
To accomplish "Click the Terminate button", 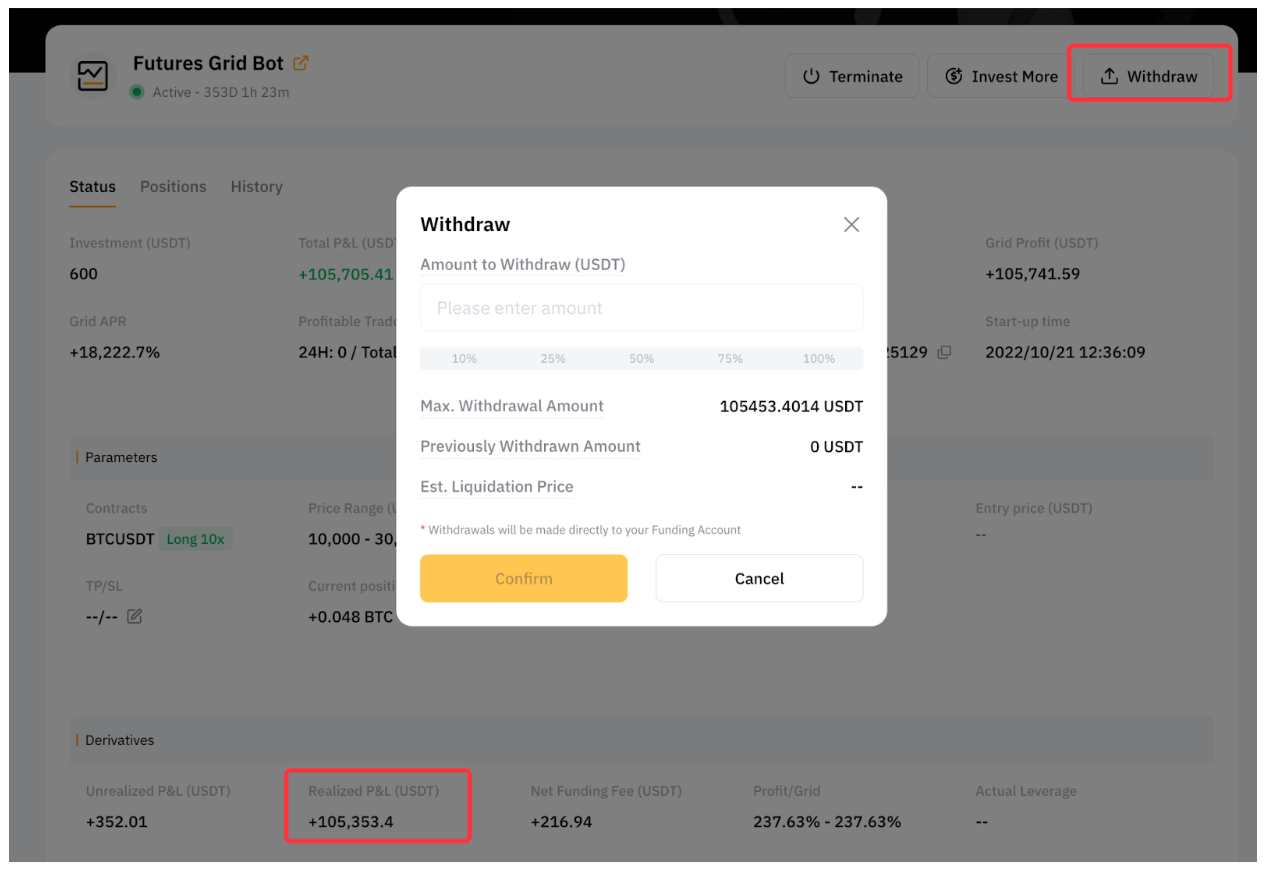I will tap(852, 76).
